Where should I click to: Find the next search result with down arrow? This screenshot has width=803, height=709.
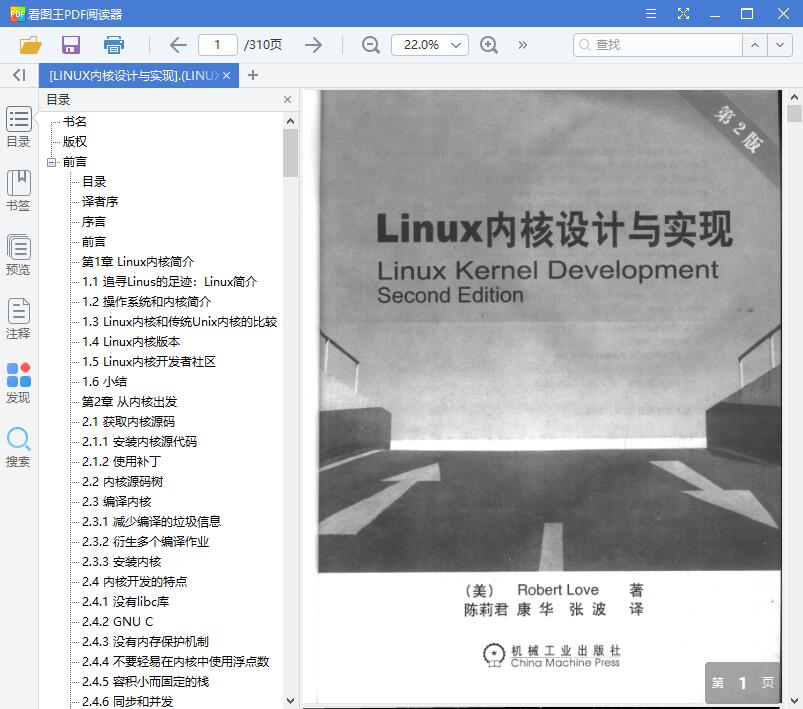click(x=780, y=45)
